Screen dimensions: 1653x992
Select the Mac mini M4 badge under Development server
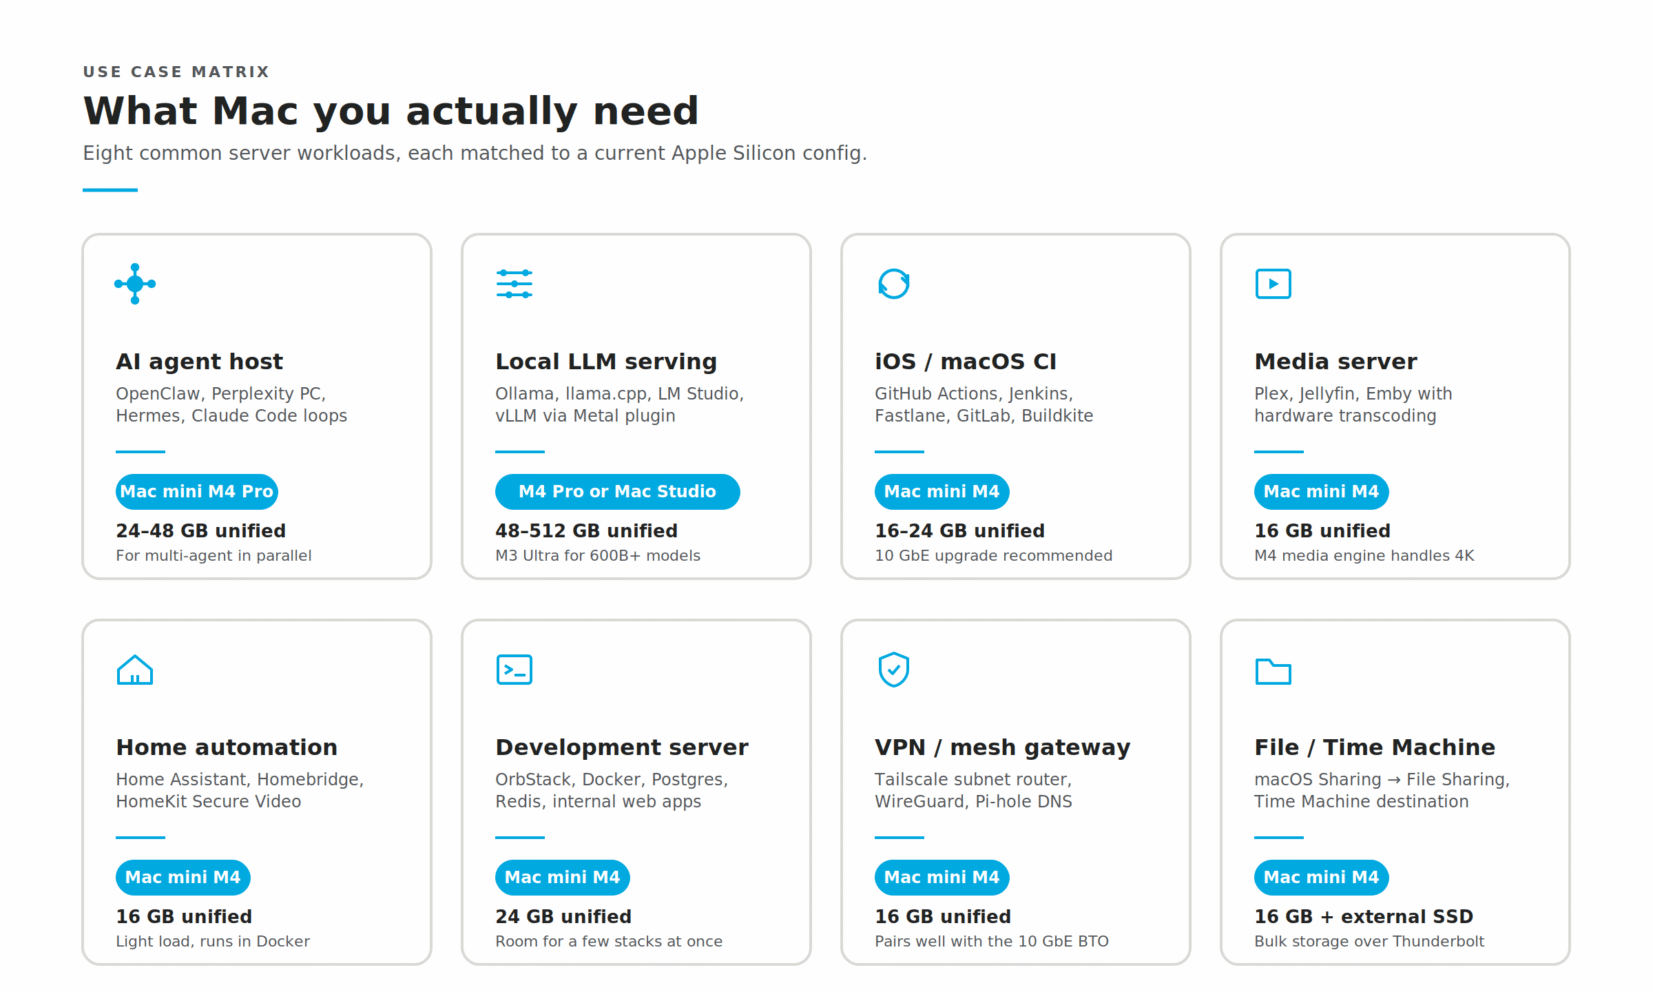pyautogui.click(x=562, y=878)
